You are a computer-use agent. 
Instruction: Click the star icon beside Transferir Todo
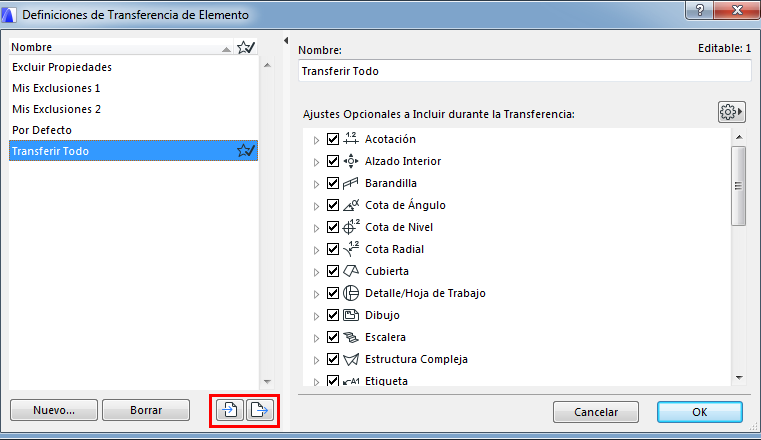[246, 151]
